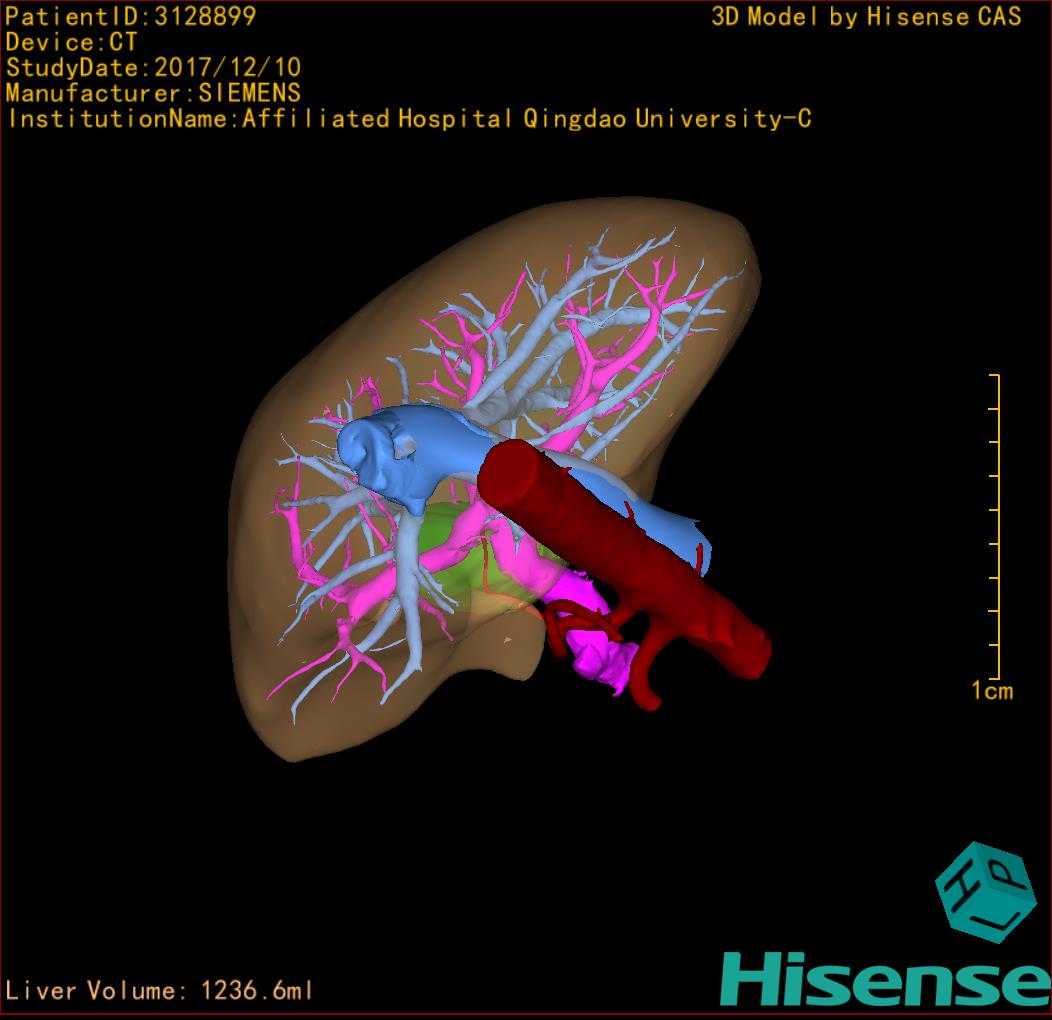Click the PatientID:3128899 text

coord(131,16)
